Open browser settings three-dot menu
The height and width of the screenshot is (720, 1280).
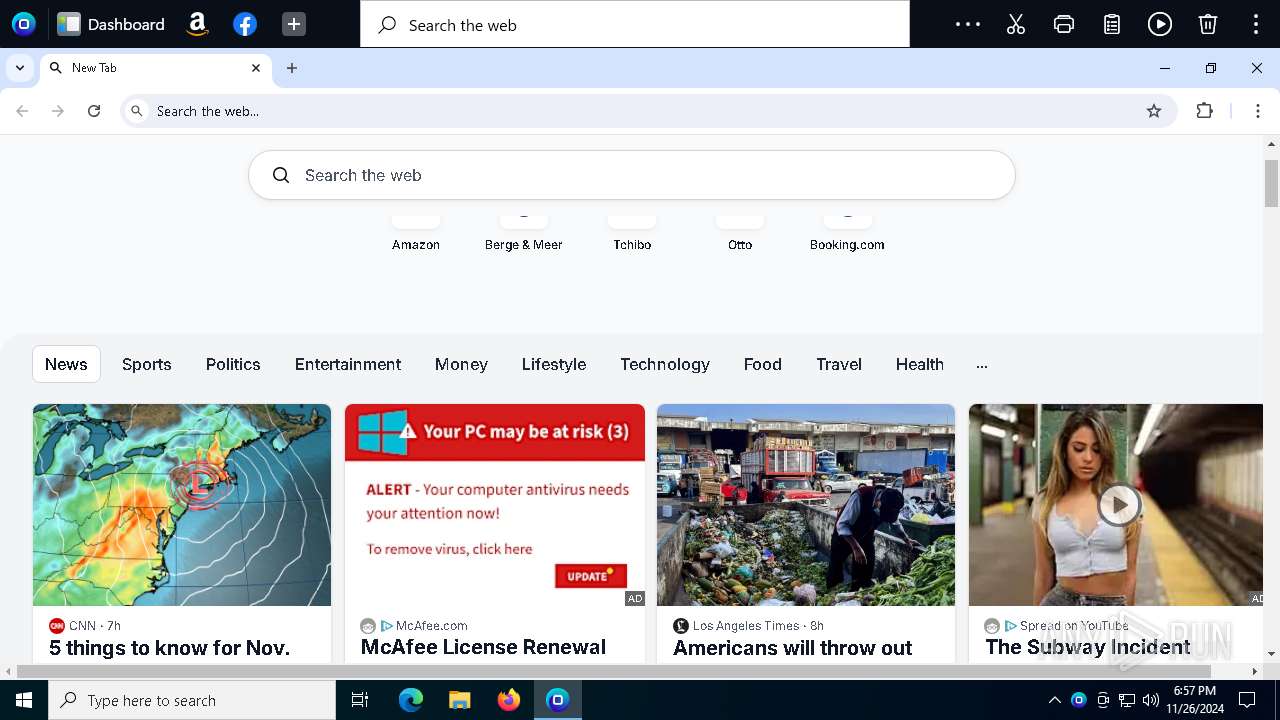pos(1258,111)
